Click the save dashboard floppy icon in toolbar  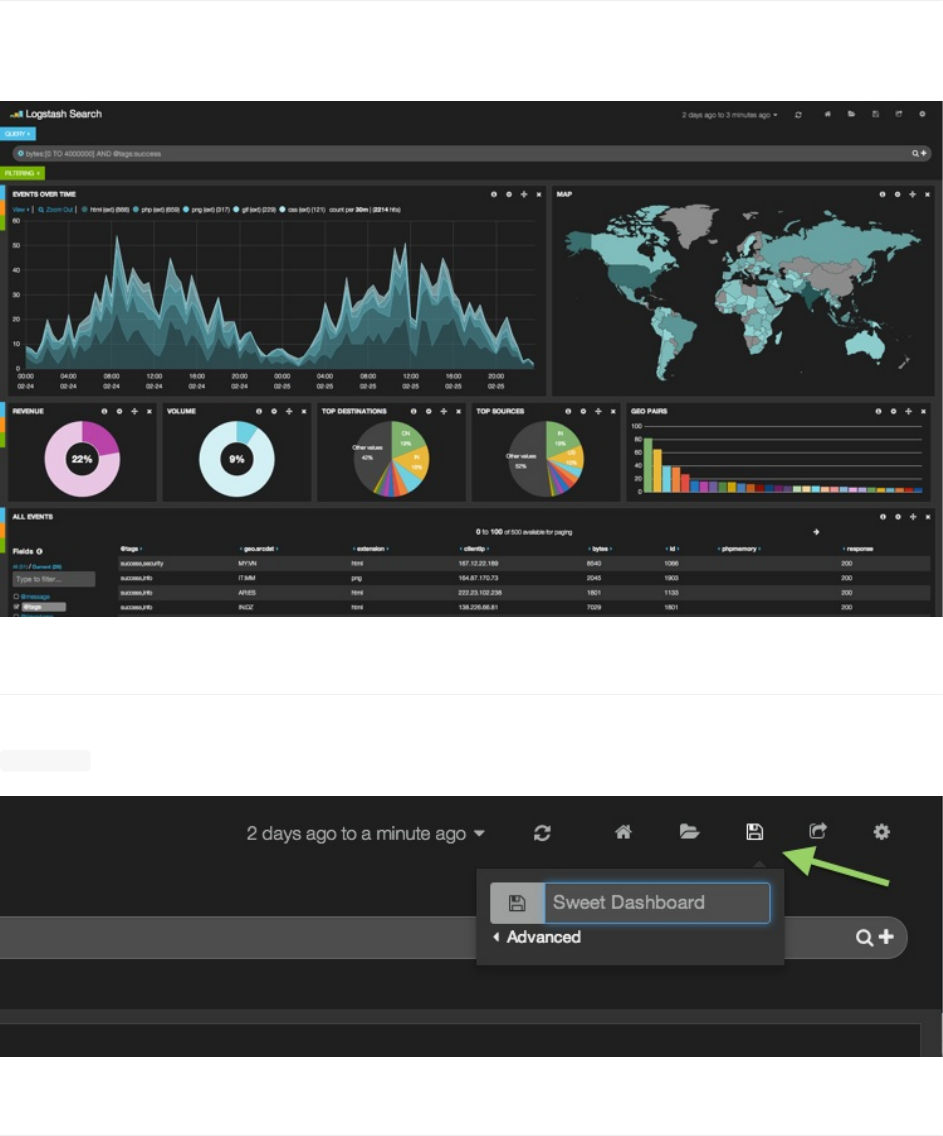754,832
